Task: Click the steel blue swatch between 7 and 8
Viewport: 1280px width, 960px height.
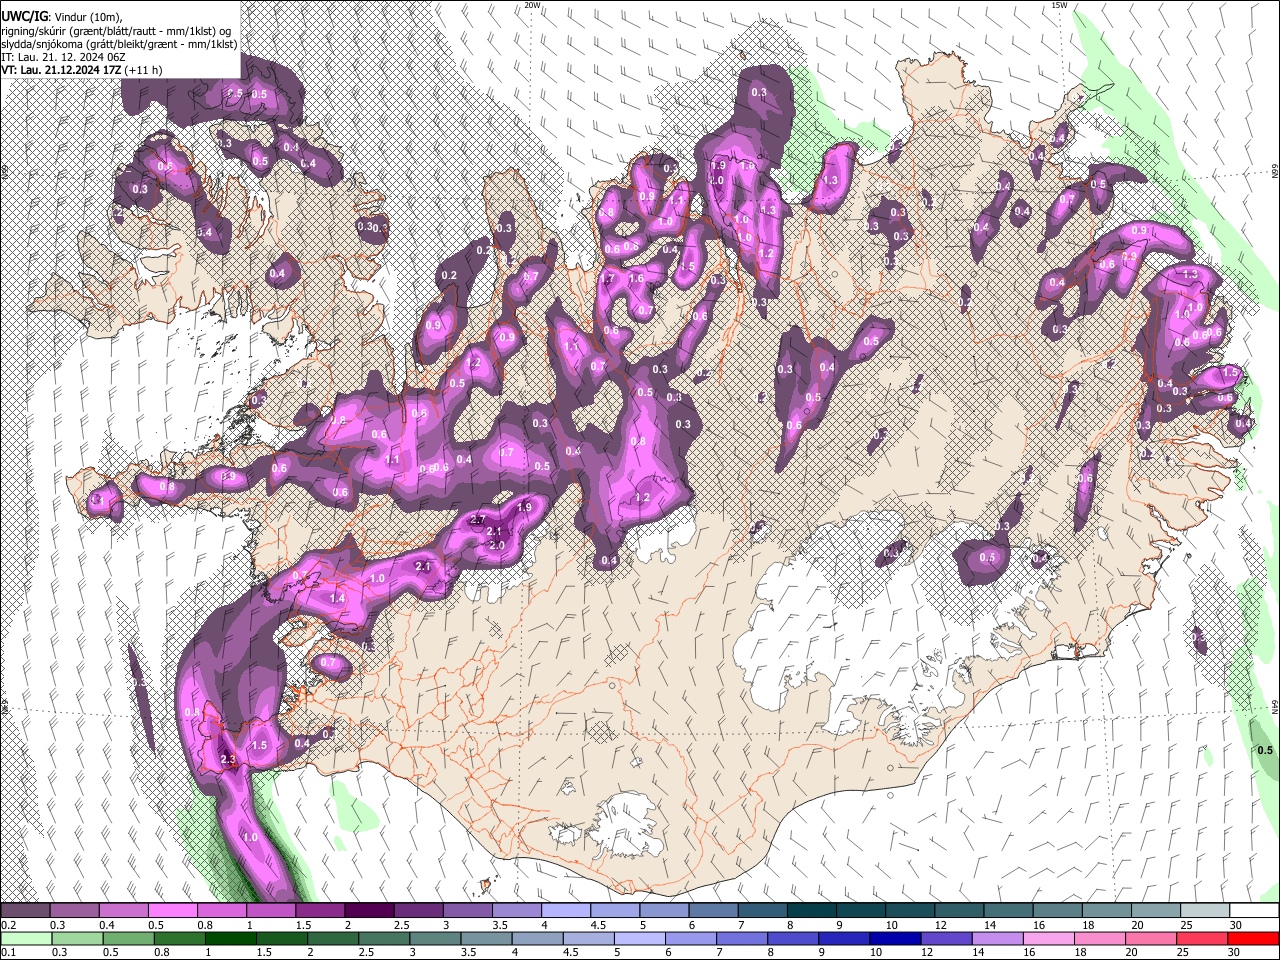Action: point(763,910)
